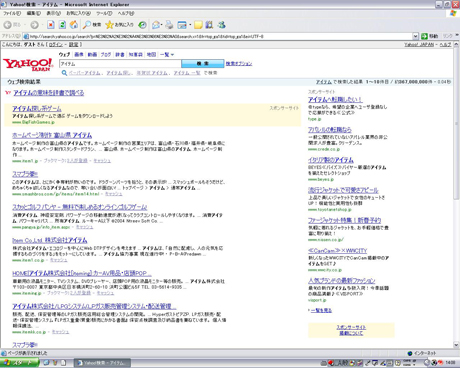Click the 一覧を見る link under sponsors

(x=321, y=310)
